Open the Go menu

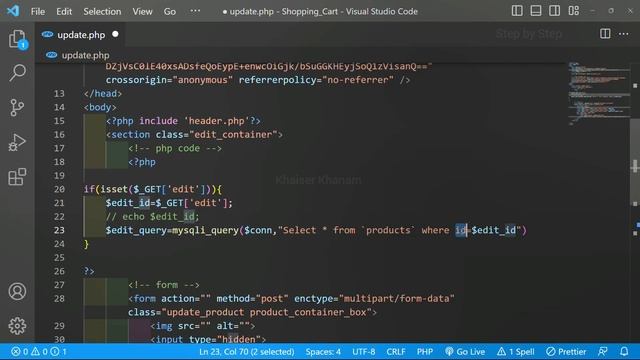pos(170,11)
